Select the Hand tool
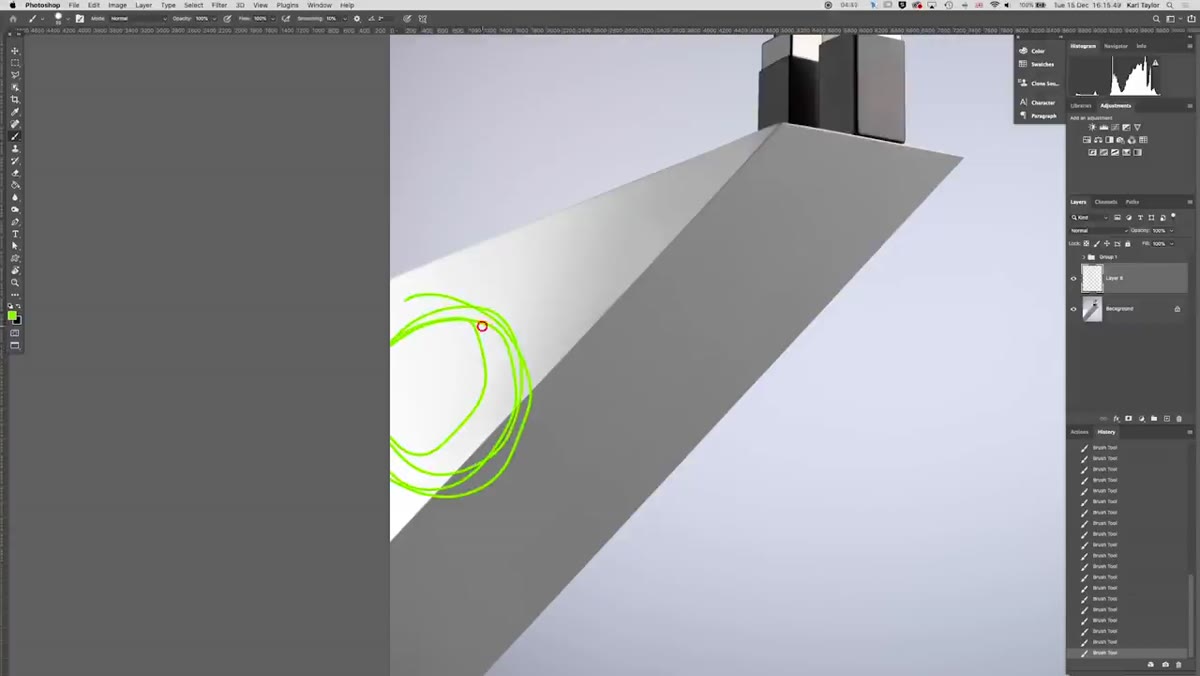This screenshot has height=676, width=1200. 15,270
